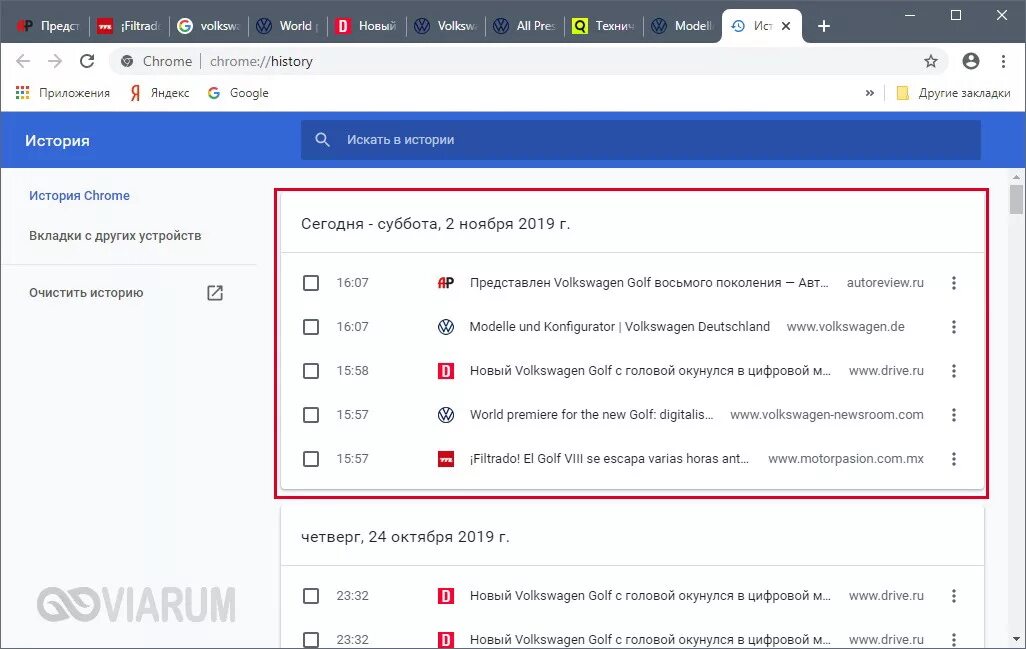
Task: Click the back navigation arrow
Action: pyautogui.click(x=23, y=61)
